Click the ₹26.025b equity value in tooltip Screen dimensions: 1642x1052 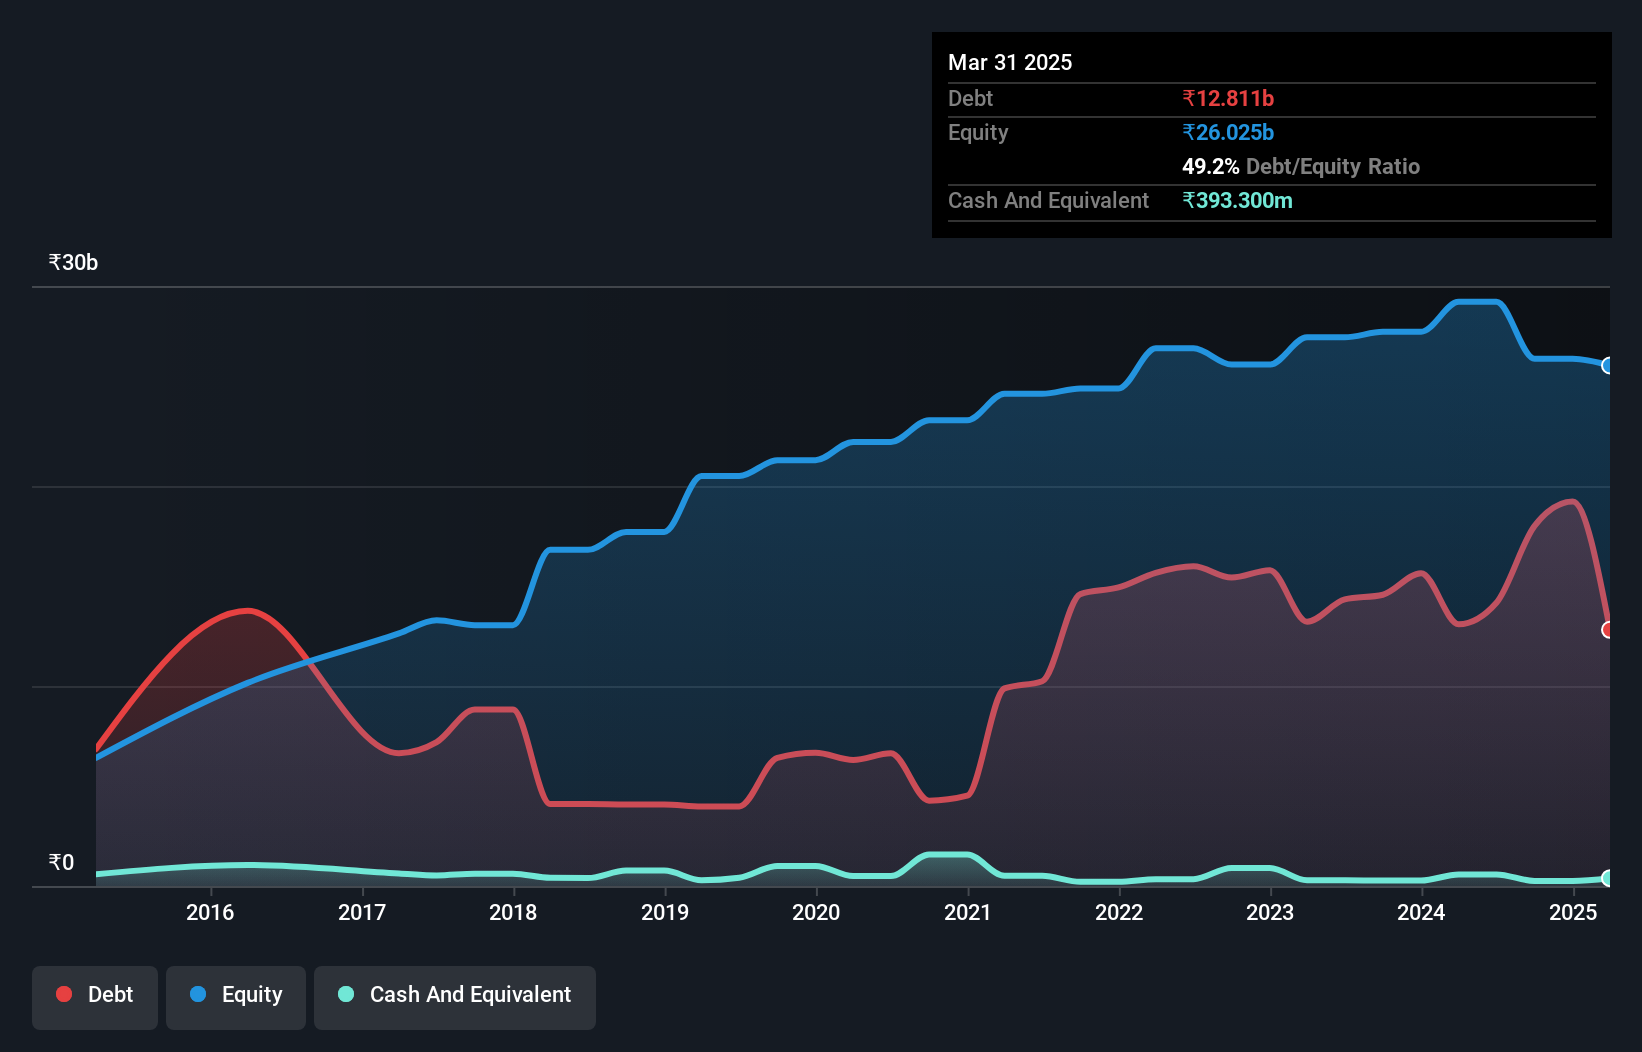pyautogui.click(x=1228, y=132)
